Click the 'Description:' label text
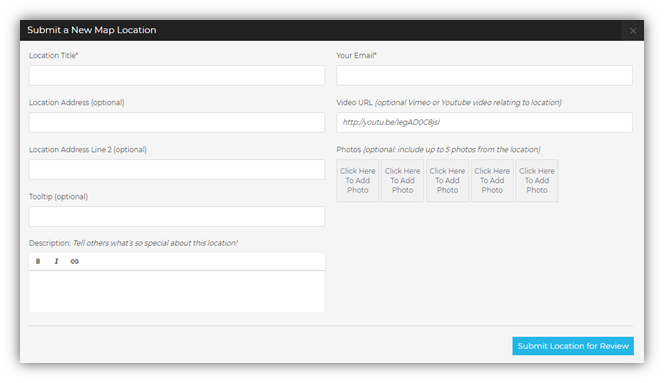664x383 pixels. click(x=50, y=243)
